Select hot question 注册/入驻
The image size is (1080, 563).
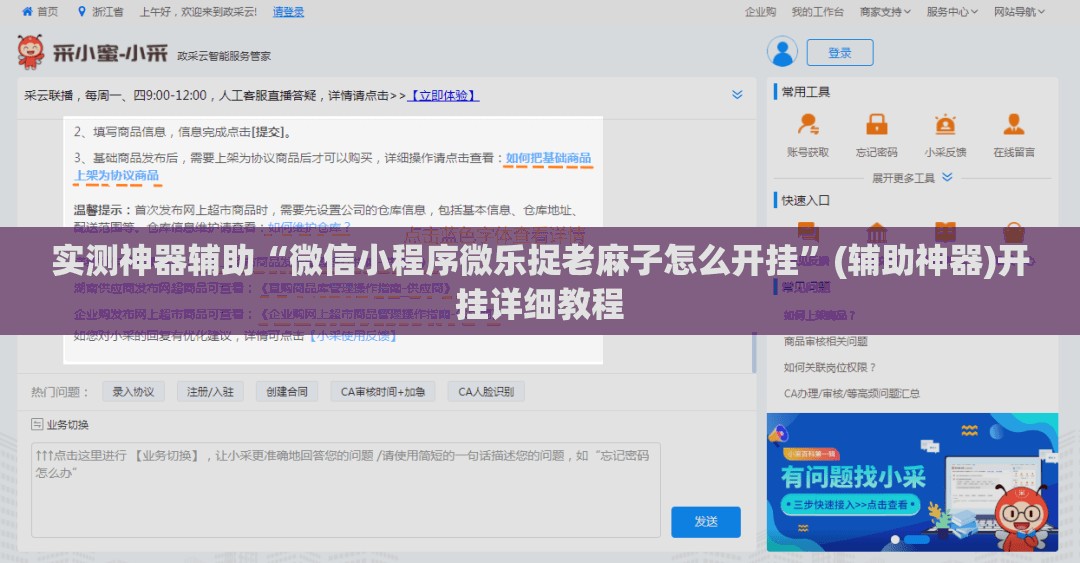click(210, 392)
